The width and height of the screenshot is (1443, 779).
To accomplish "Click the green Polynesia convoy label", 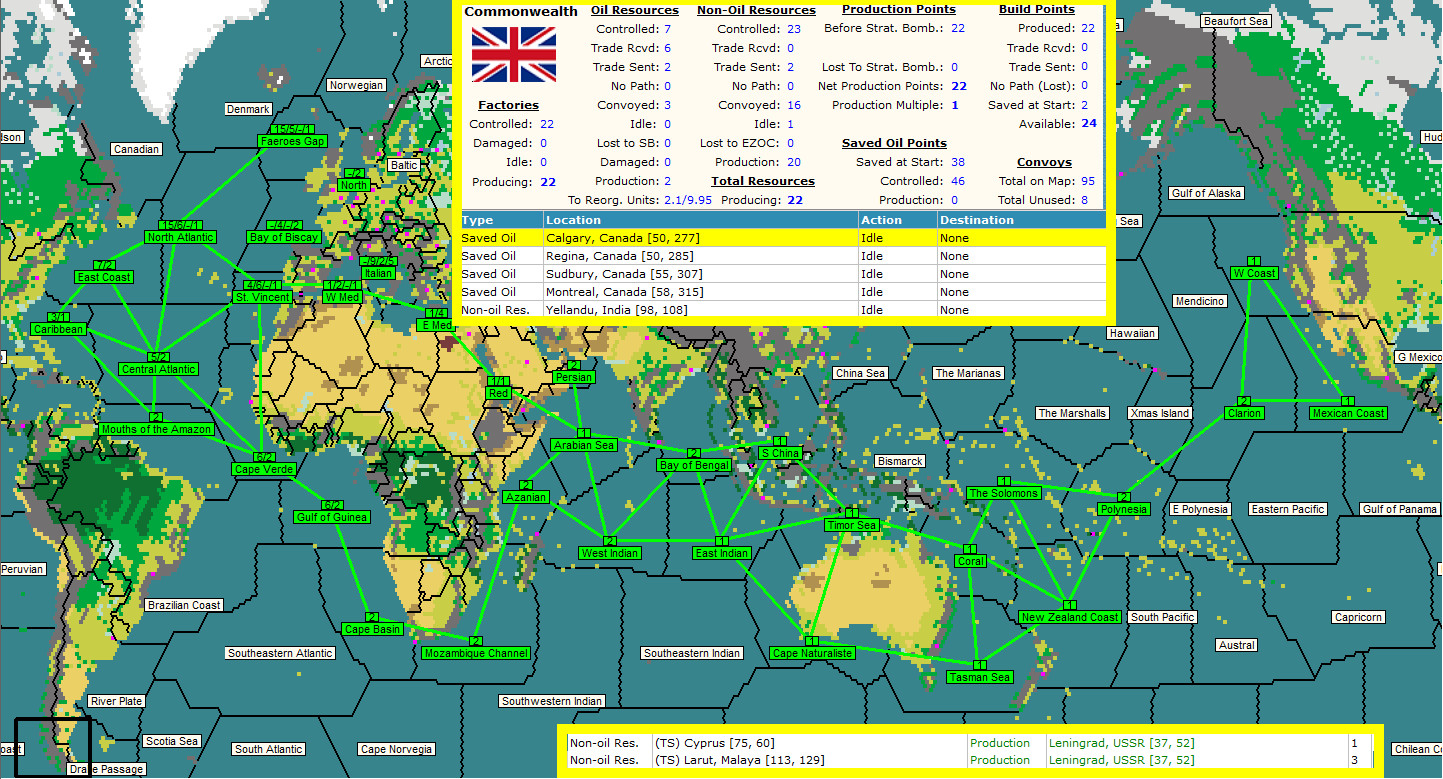I will click(x=1123, y=510).
